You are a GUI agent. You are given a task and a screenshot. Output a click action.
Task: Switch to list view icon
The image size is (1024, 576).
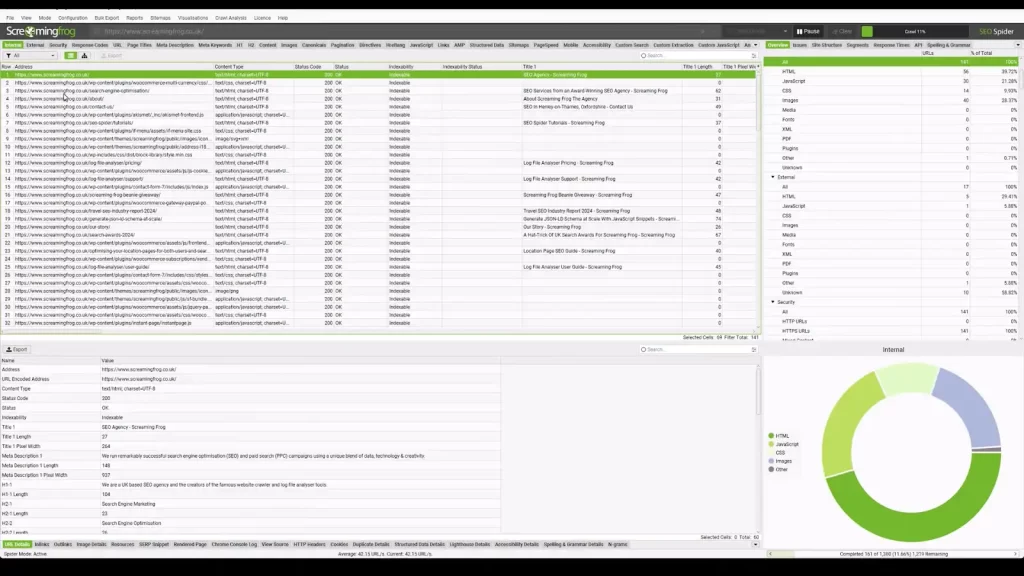(x=70, y=56)
